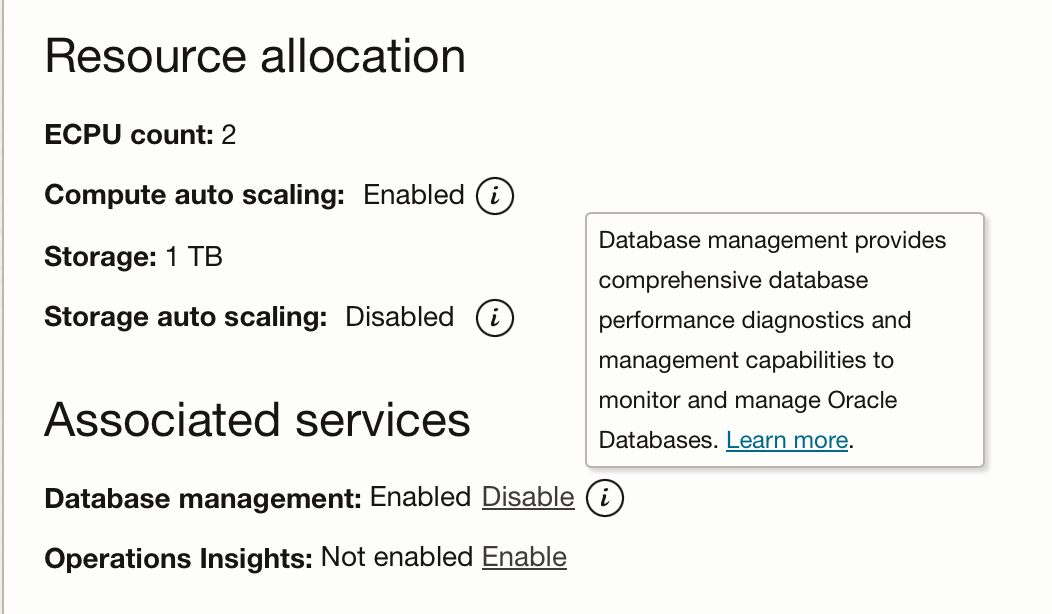1052x614 pixels.
Task: Click the Resource allocation heading
Action: (255, 56)
